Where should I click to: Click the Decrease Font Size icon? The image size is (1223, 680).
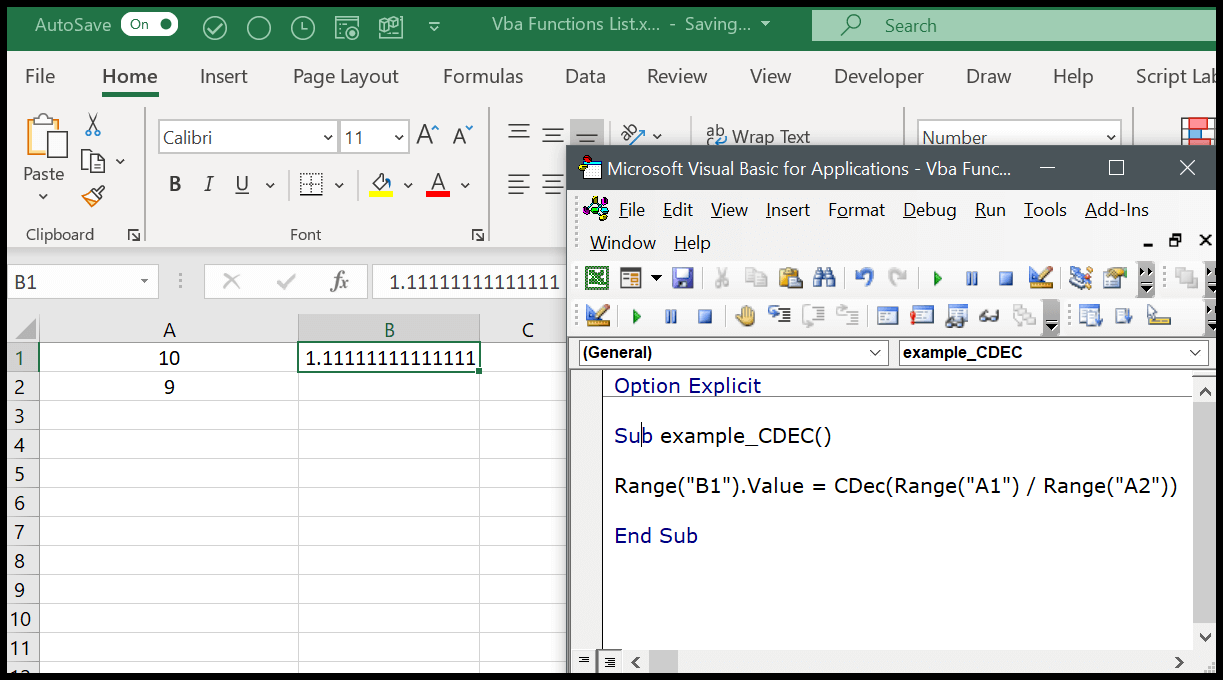[x=462, y=136]
